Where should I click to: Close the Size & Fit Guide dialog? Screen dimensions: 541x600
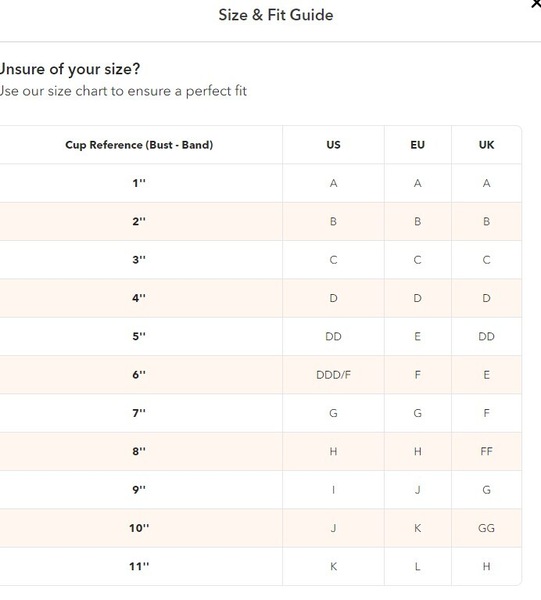coord(537,4)
